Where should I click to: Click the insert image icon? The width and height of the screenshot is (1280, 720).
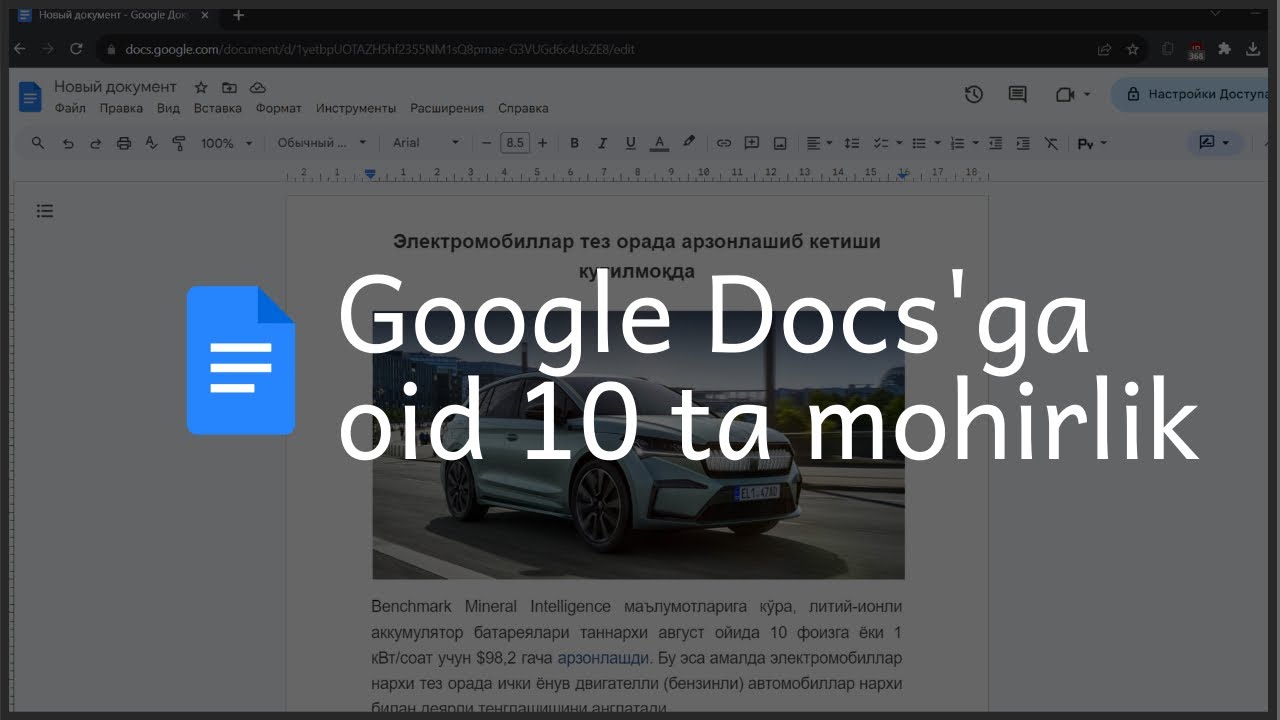coord(780,143)
